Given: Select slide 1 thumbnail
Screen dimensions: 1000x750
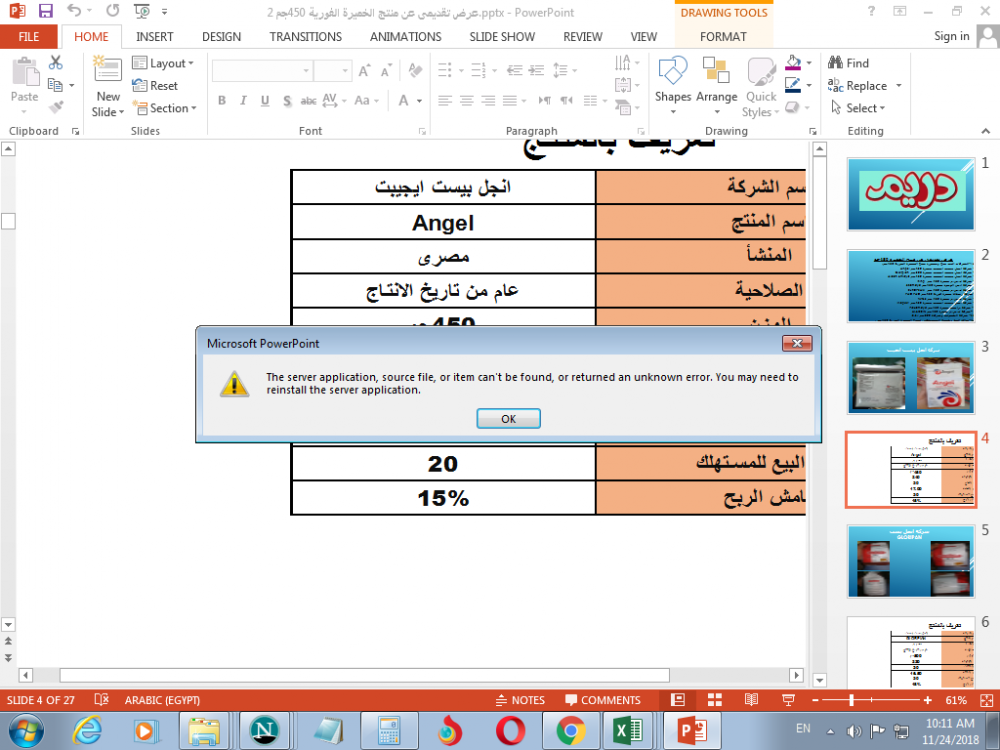Looking at the screenshot, I should tap(911, 194).
